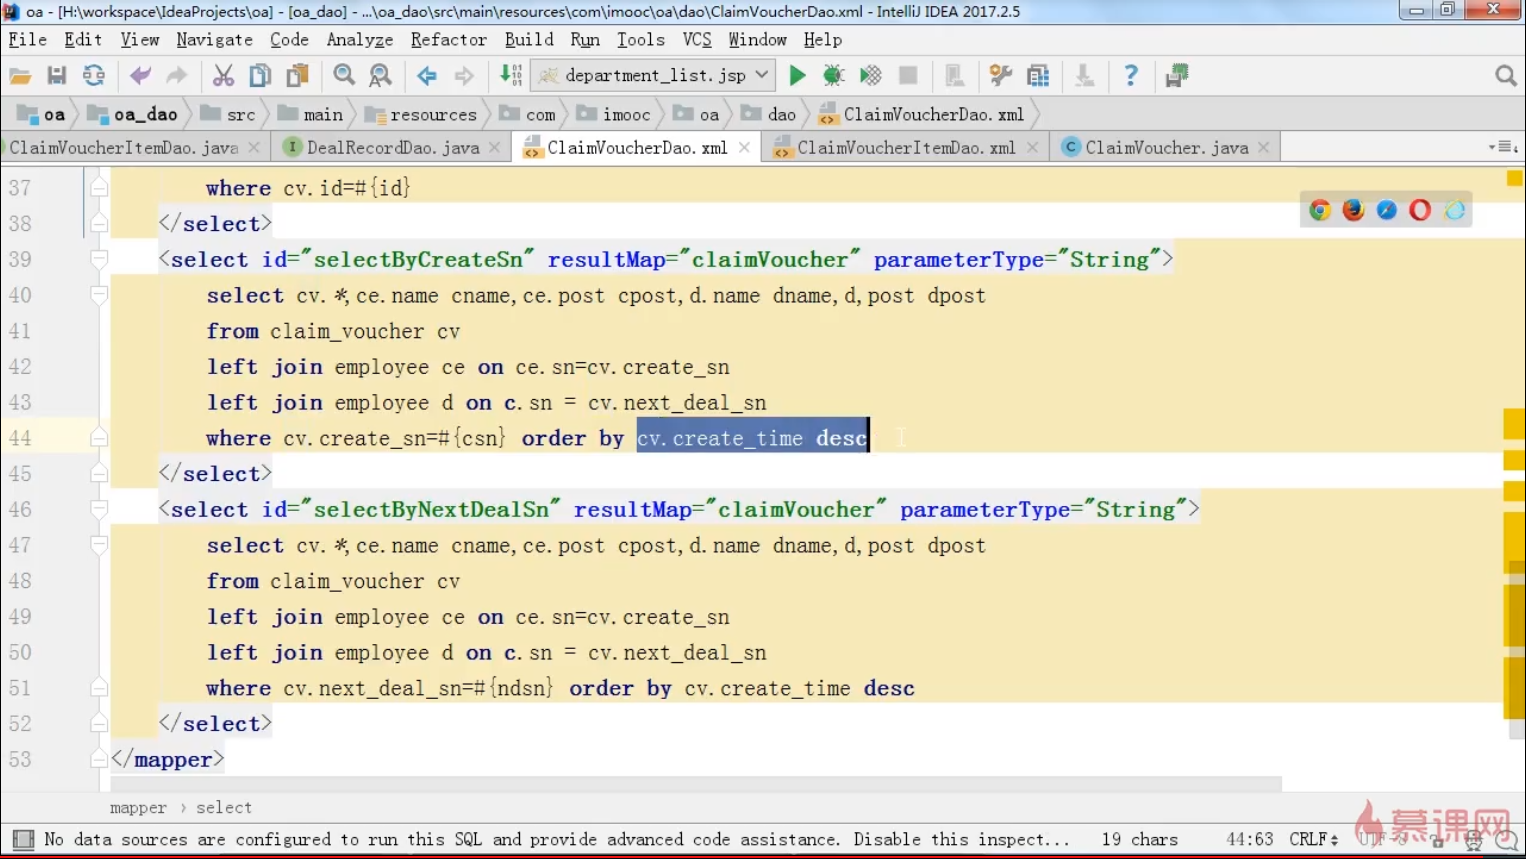This screenshot has width=1526, height=859.
Task: Click the Cut scissors icon
Action: click(x=223, y=76)
